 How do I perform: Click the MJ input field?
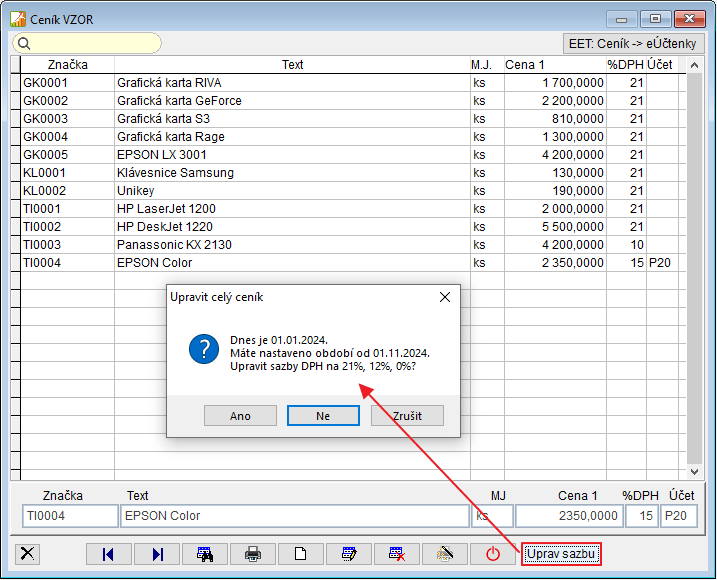[x=492, y=516]
